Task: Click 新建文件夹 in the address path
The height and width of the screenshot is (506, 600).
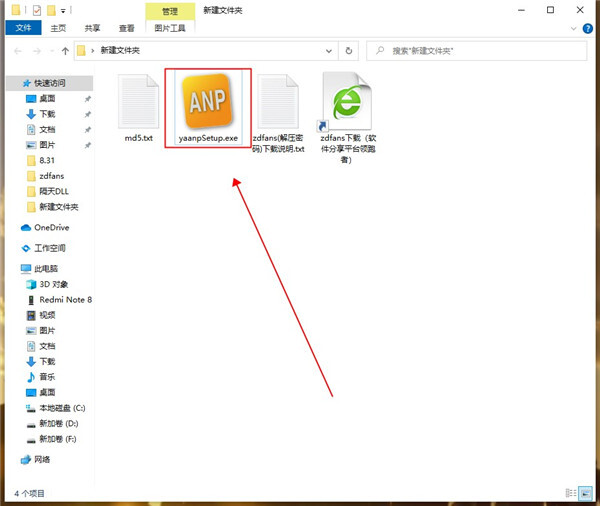Action: tap(120, 51)
